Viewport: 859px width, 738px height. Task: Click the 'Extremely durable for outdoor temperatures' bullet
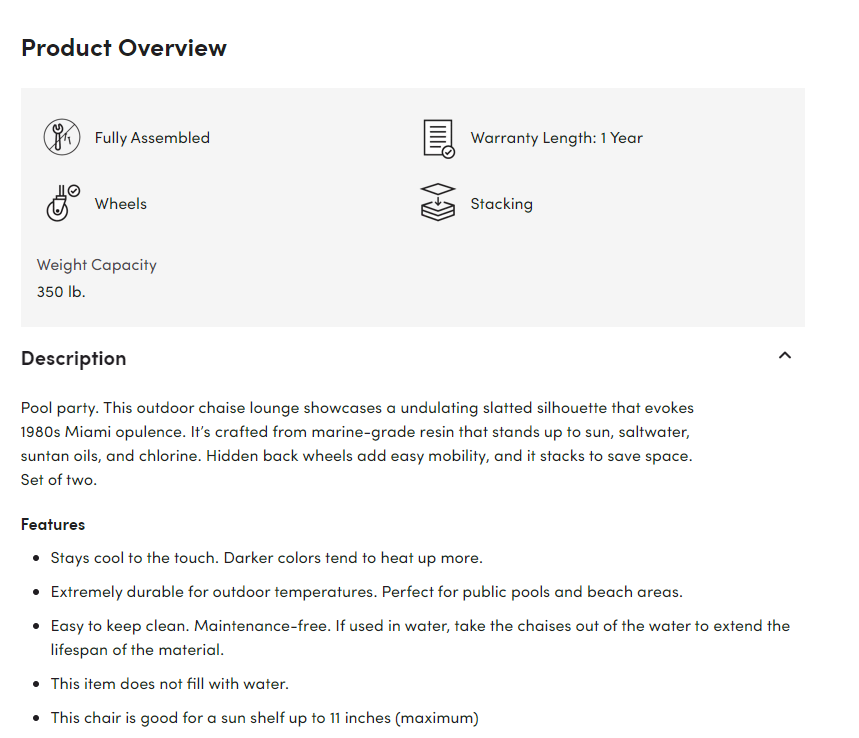[366, 592]
